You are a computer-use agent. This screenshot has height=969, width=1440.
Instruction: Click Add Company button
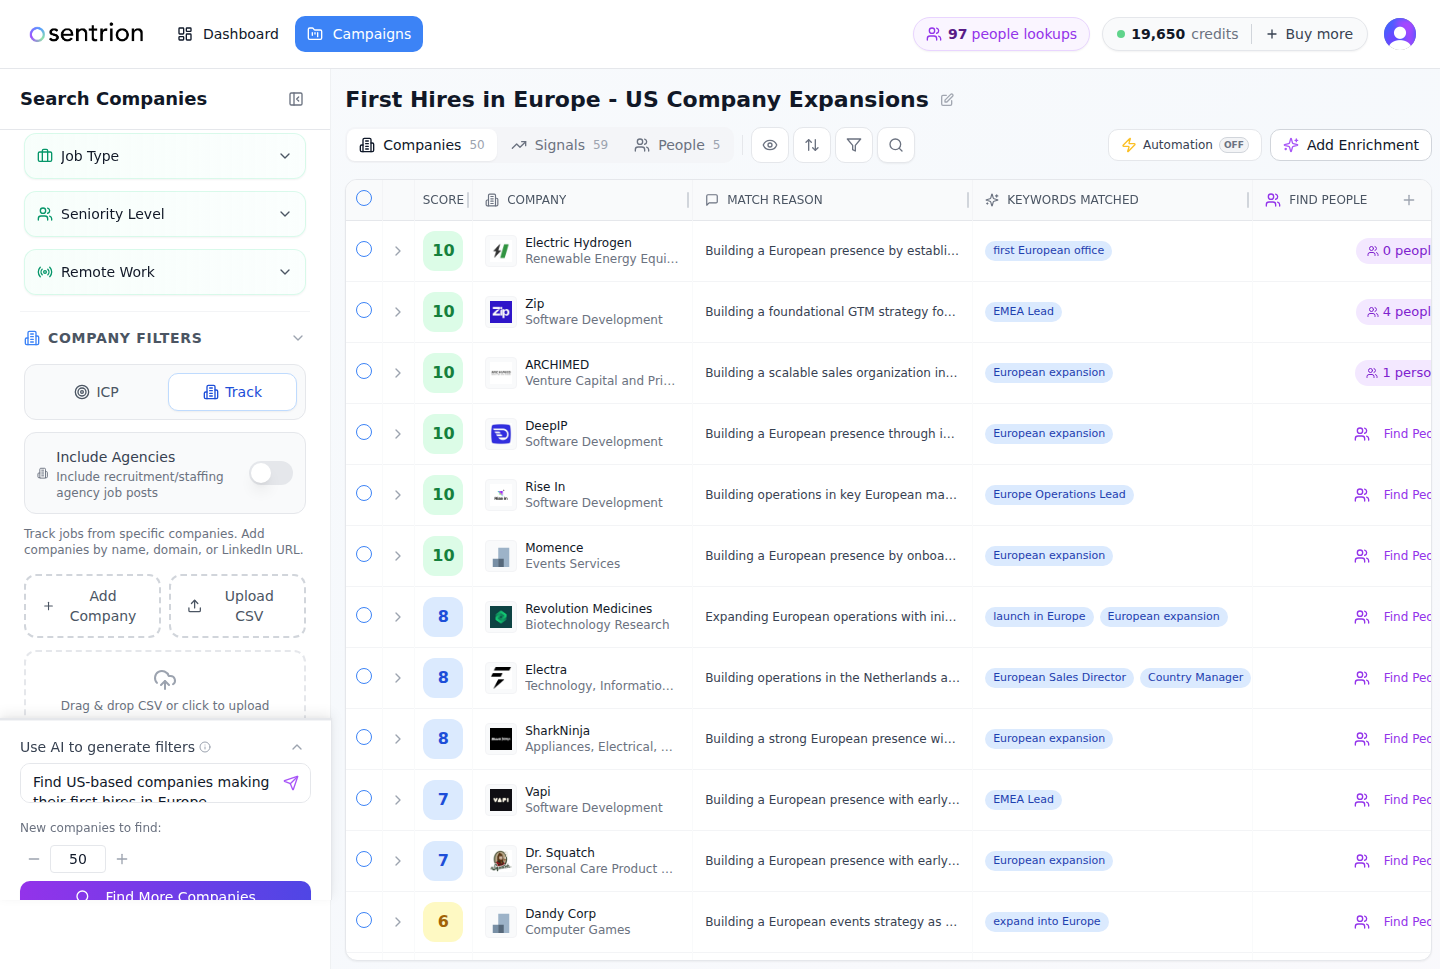[x=93, y=606]
